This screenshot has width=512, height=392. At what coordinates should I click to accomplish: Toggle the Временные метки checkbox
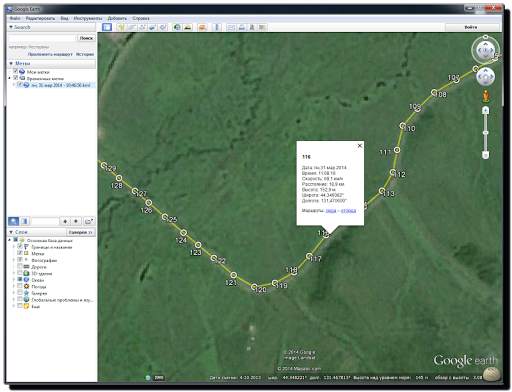coord(15,78)
